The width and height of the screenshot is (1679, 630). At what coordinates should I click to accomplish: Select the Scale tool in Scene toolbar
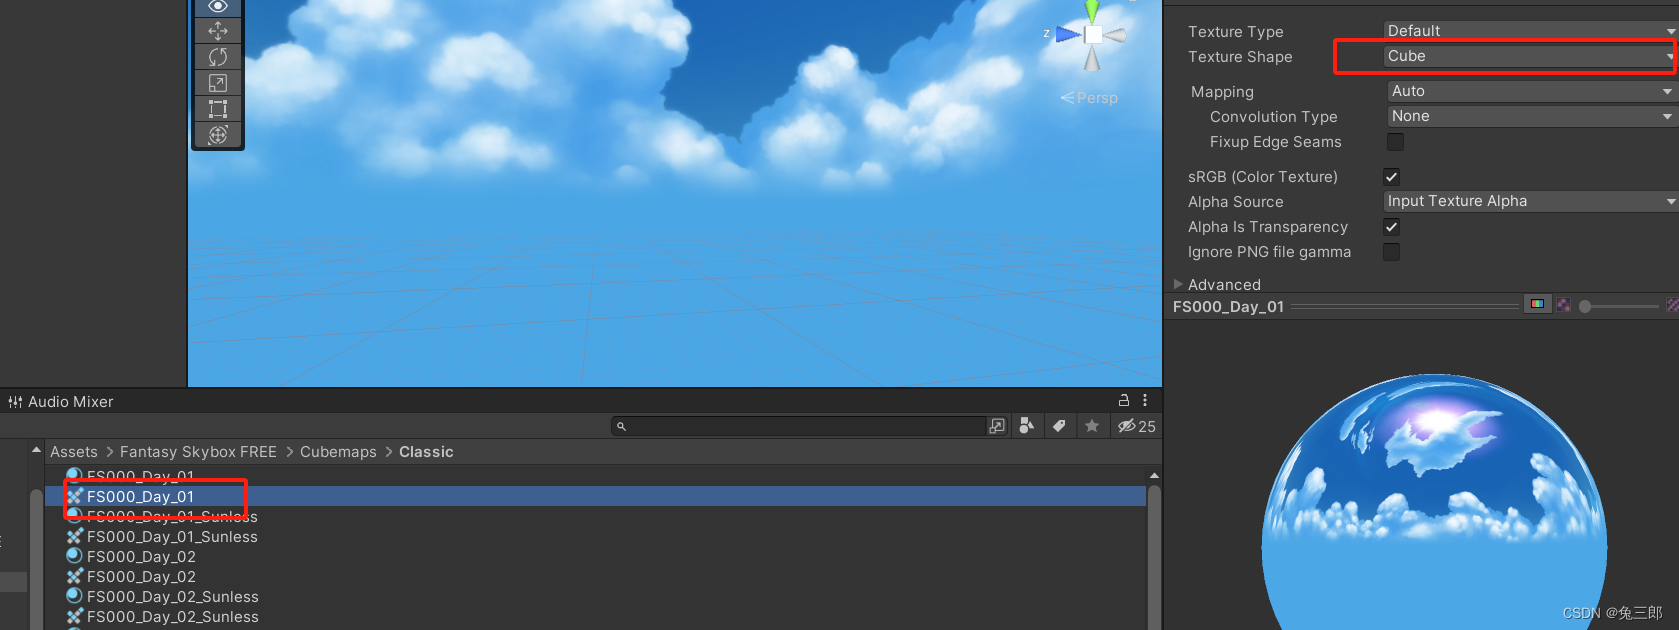coord(218,83)
